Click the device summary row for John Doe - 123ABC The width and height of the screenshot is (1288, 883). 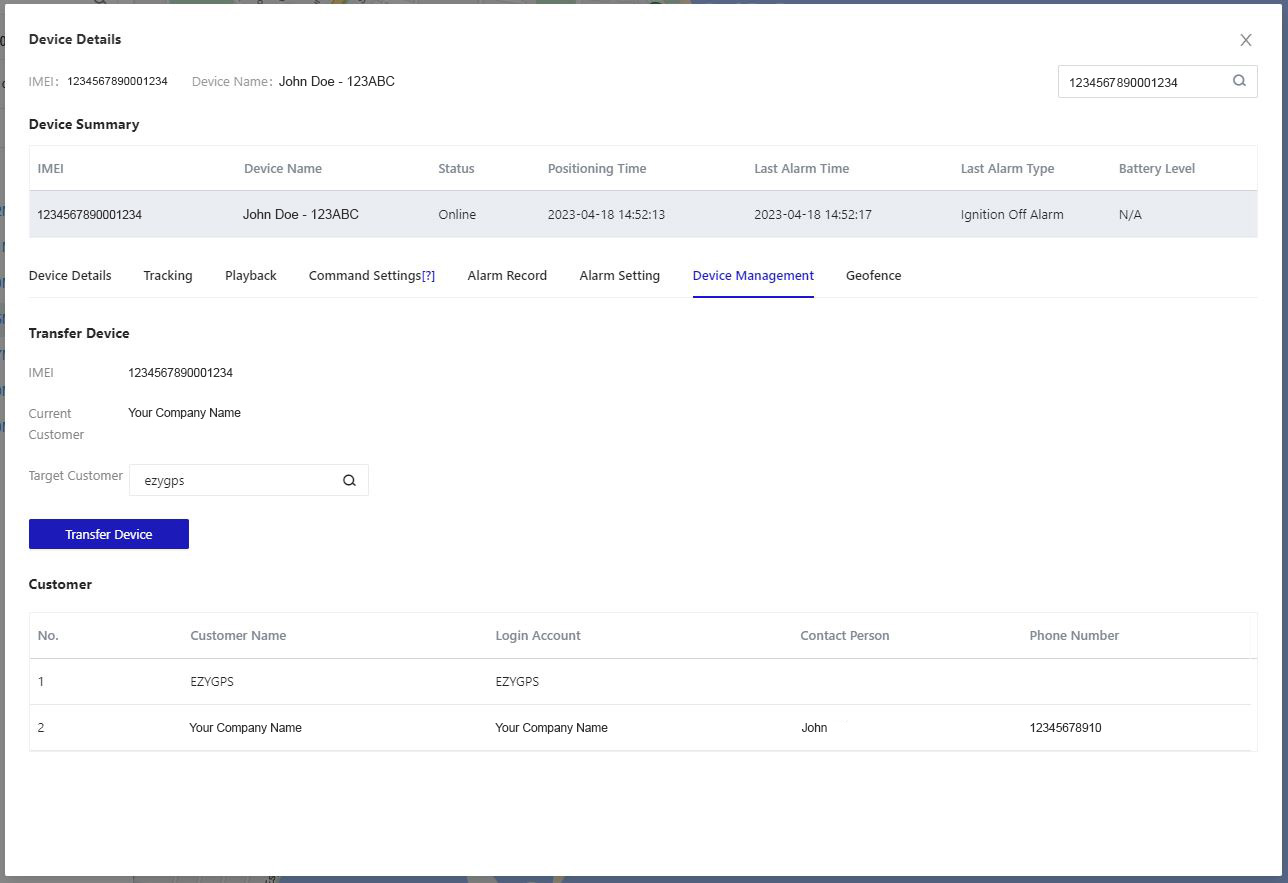coord(642,214)
